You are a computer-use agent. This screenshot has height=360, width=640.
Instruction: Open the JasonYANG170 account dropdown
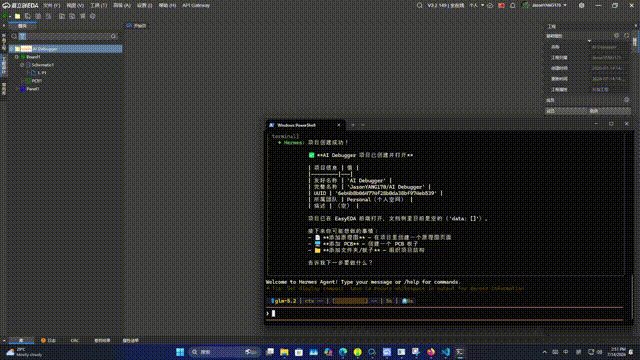point(545,5)
